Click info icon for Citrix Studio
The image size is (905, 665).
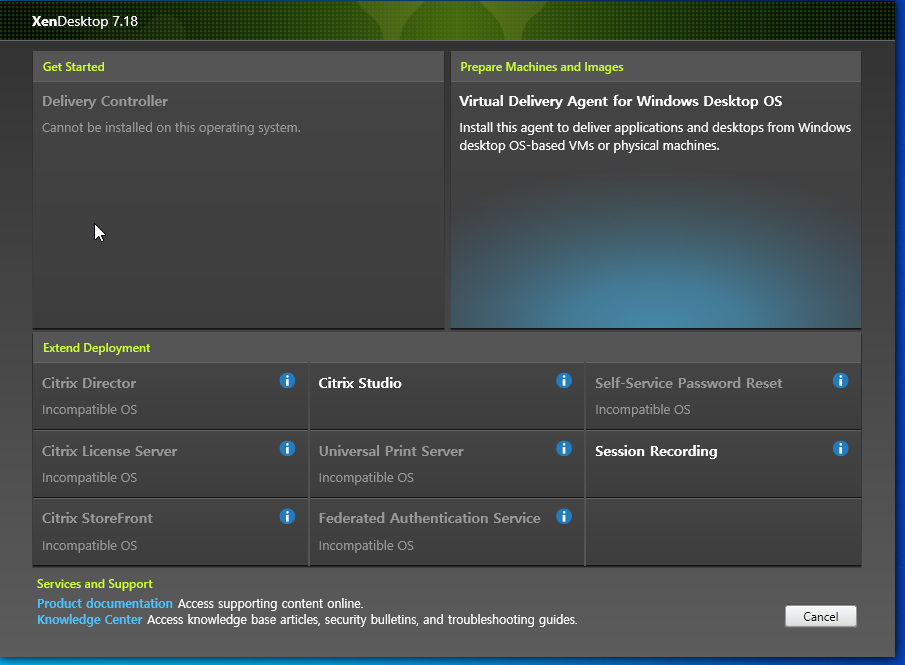[x=564, y=380]
